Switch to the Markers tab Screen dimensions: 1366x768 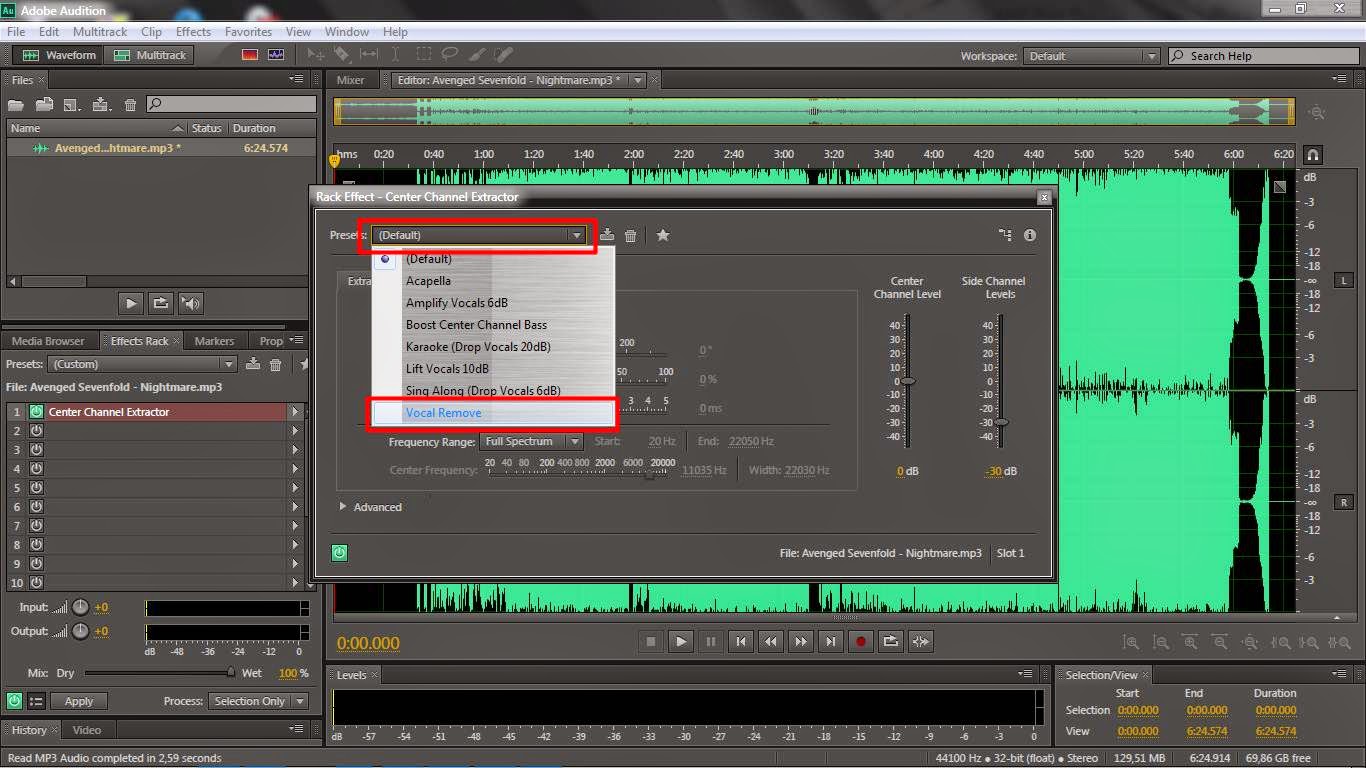click(214, 341)
